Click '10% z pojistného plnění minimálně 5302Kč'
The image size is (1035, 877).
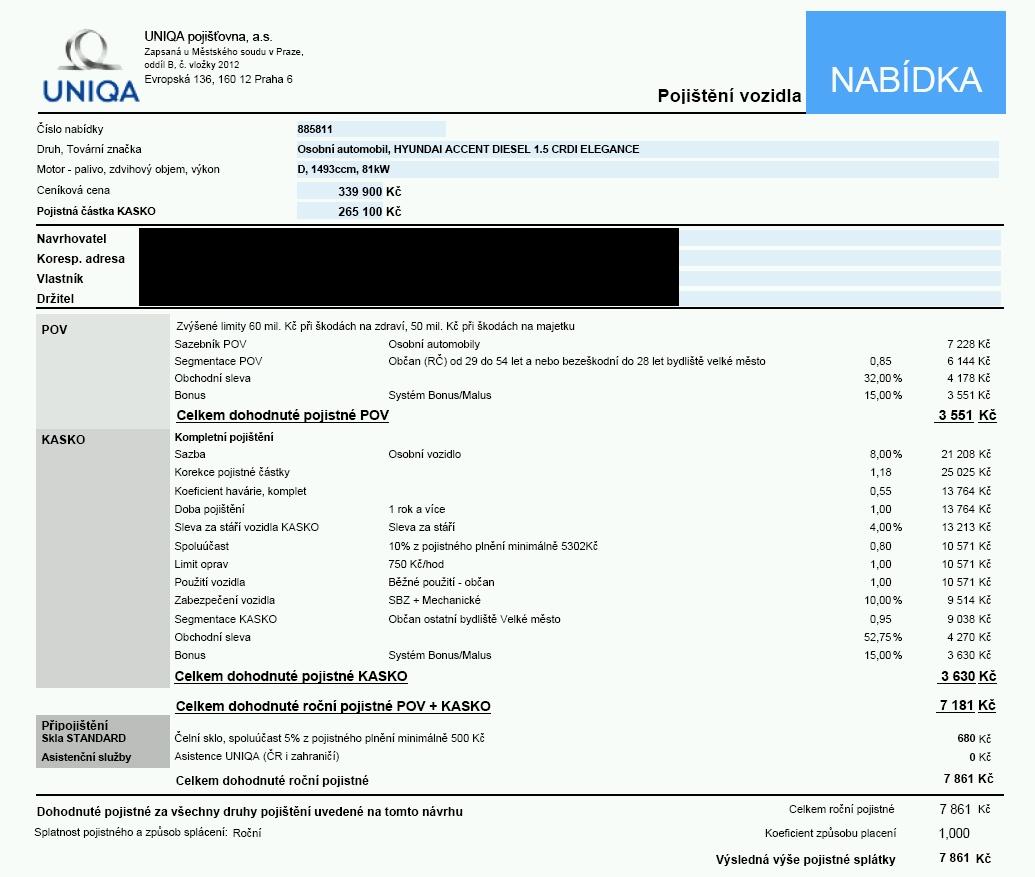click(x=493, y=546)
